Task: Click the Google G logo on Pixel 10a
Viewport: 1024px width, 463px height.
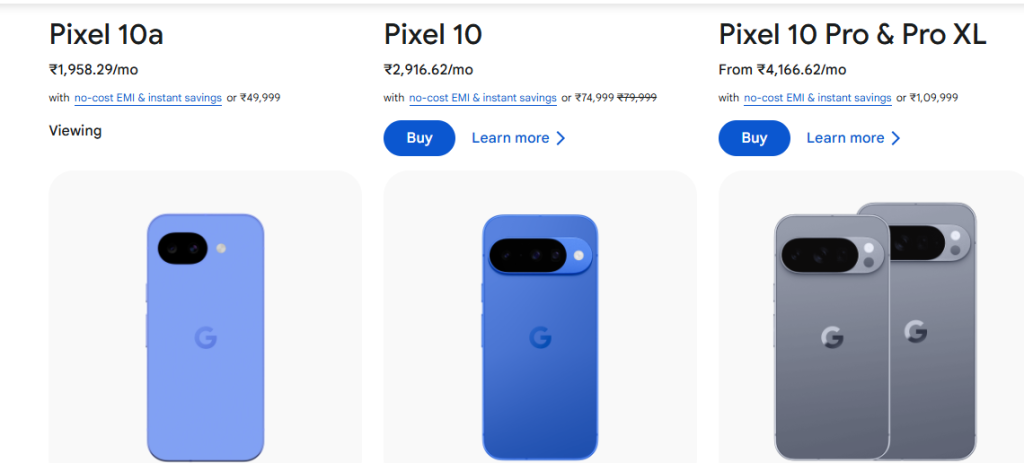Action: 205,338
